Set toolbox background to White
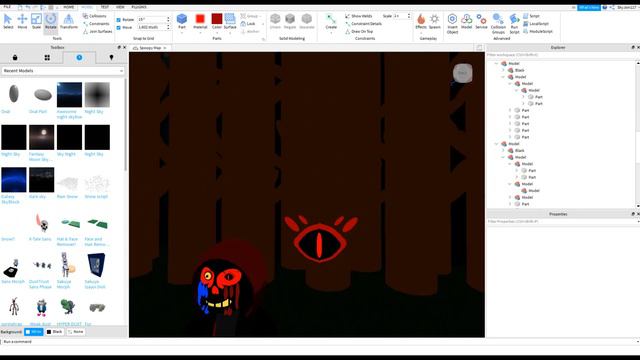The height and width of the screenshot is (360, 640). point(34,332)
